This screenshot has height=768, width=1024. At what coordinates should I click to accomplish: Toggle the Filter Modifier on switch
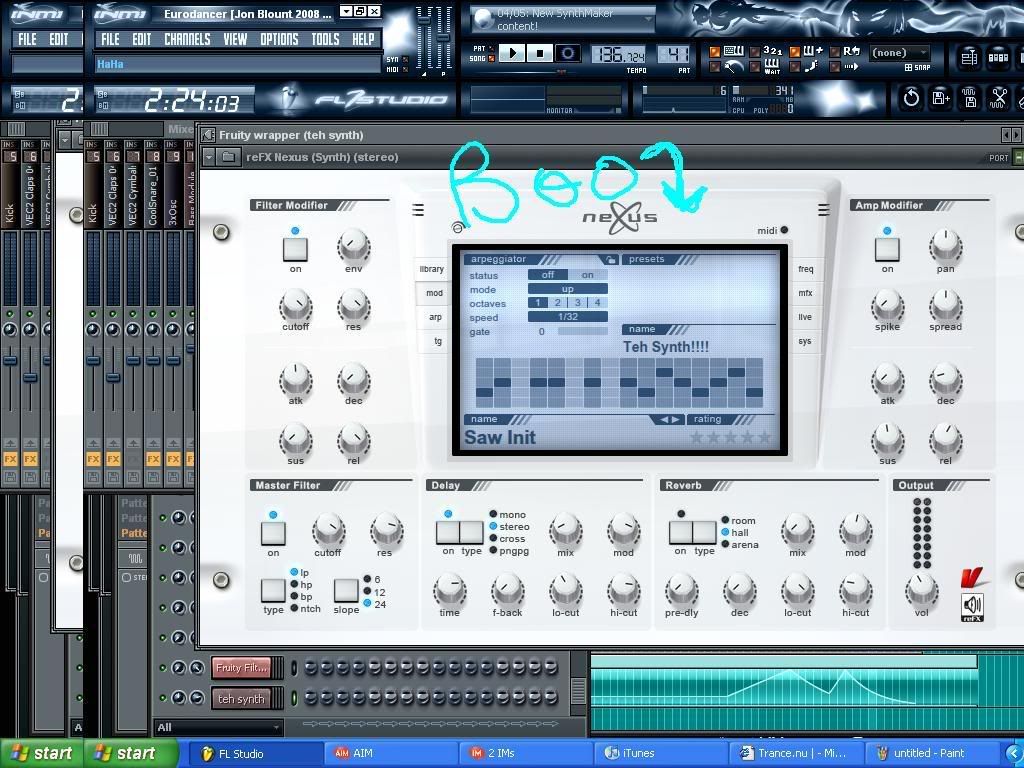[x=295, y=249]
